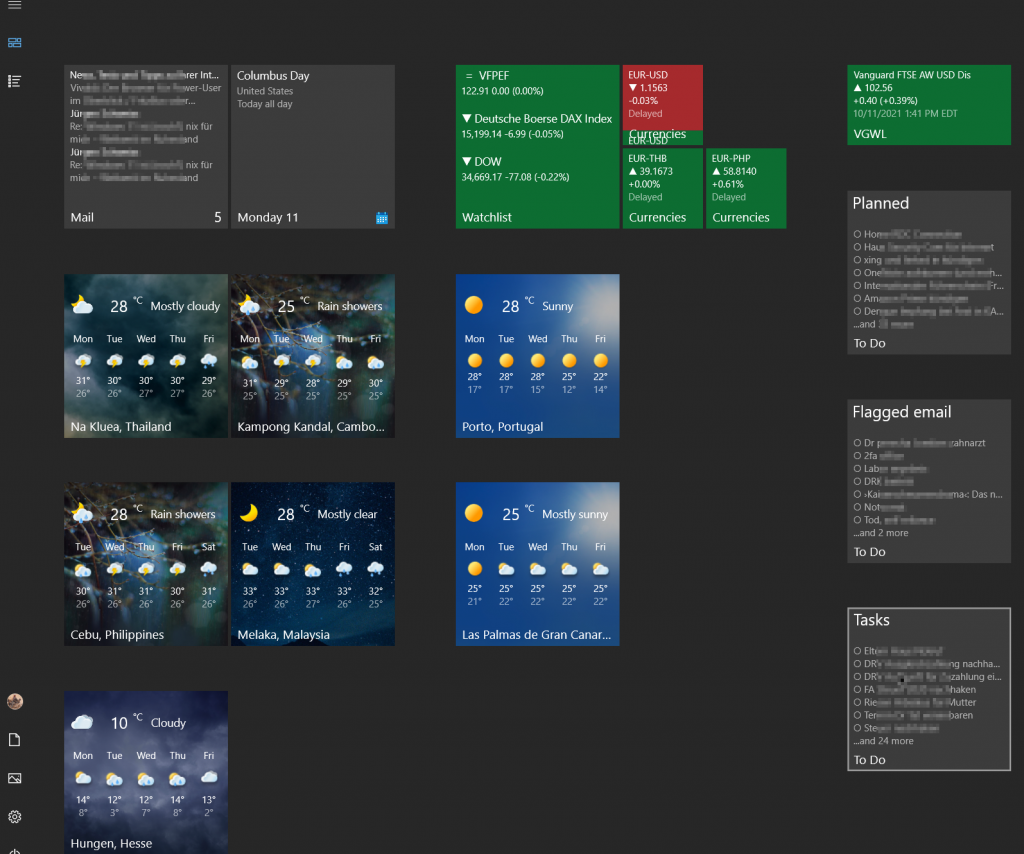Expand the Start hamburger menu

coord(14,5)
